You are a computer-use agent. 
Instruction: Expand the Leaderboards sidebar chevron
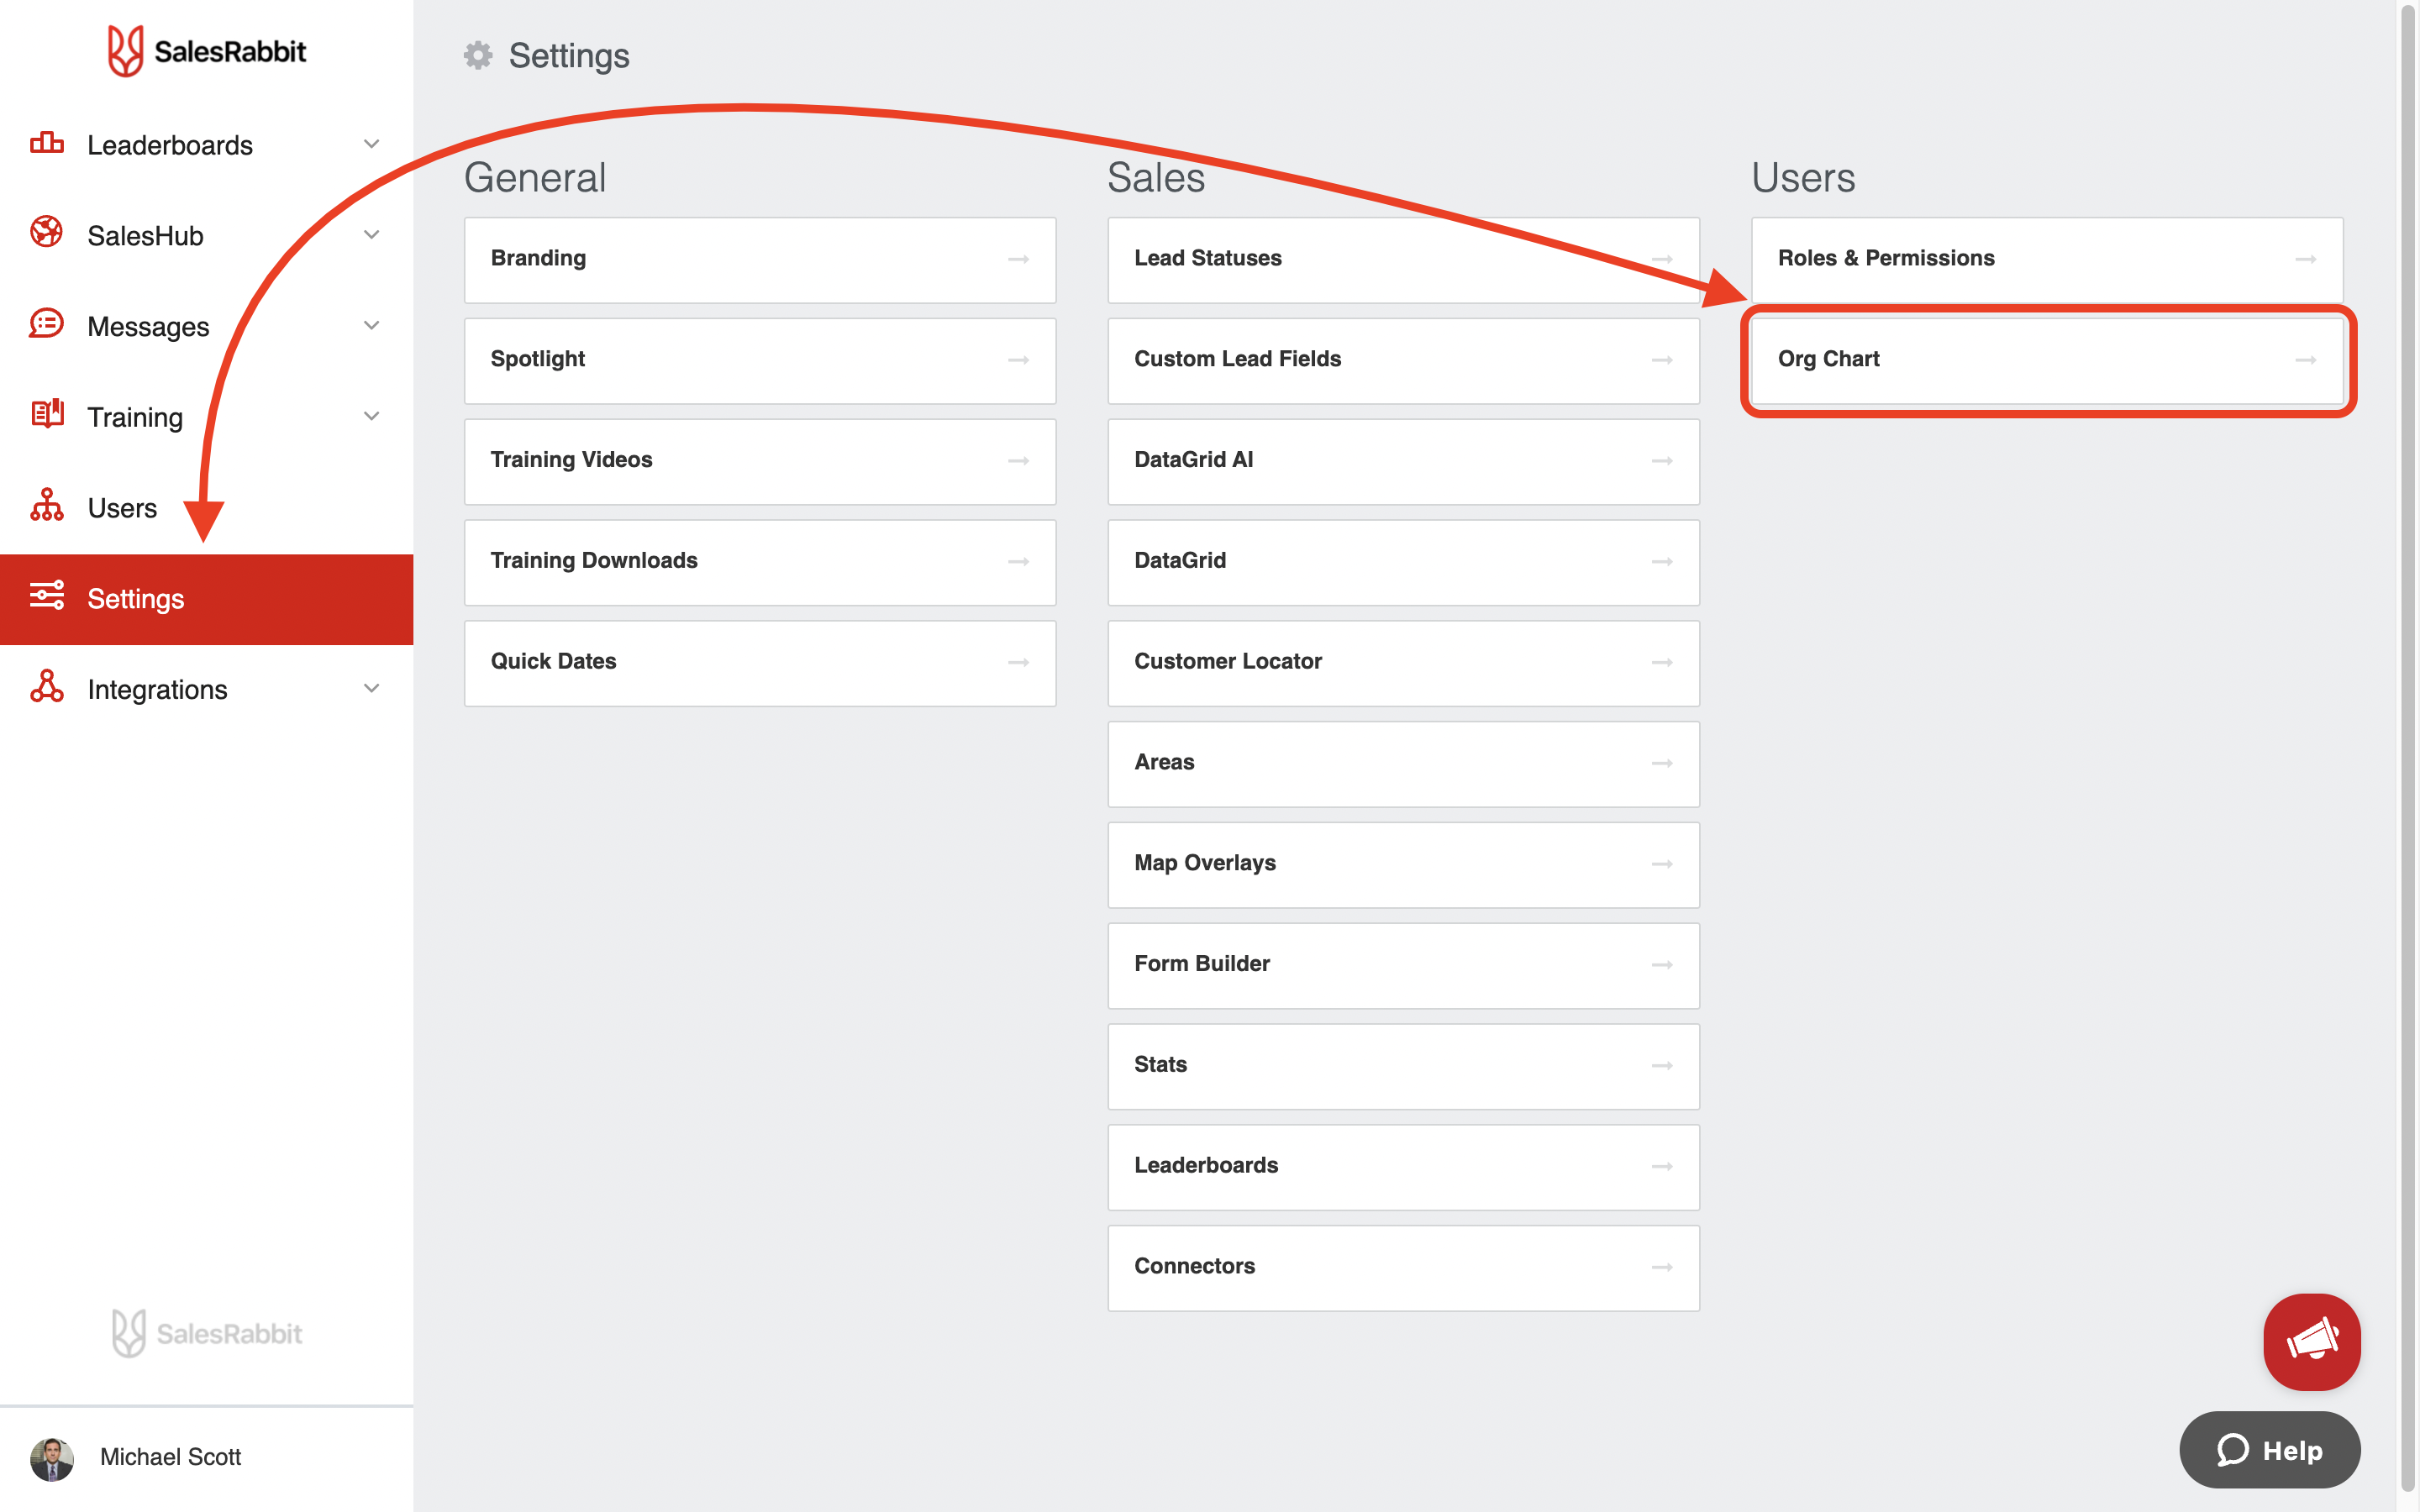click(371, 144)
